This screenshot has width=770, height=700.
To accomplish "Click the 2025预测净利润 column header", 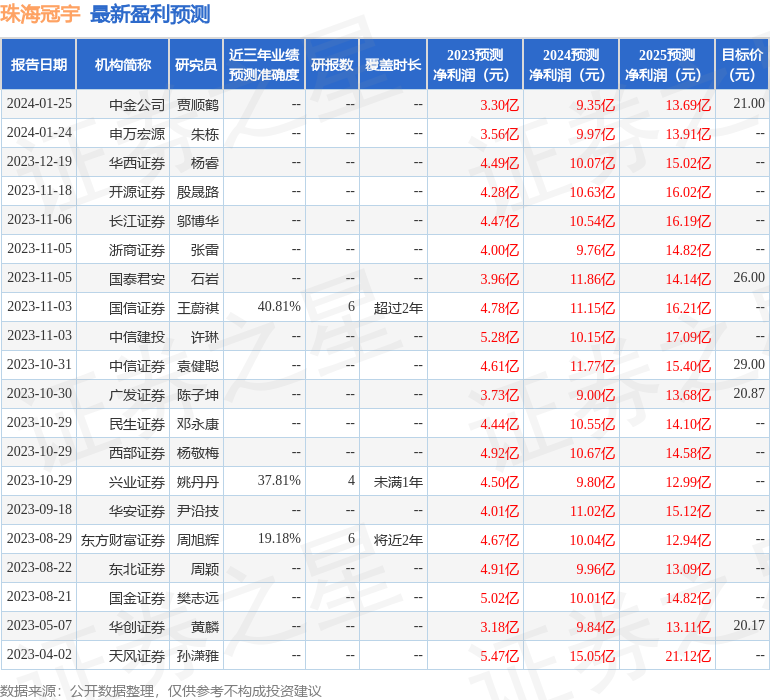I will click(667, 64).
